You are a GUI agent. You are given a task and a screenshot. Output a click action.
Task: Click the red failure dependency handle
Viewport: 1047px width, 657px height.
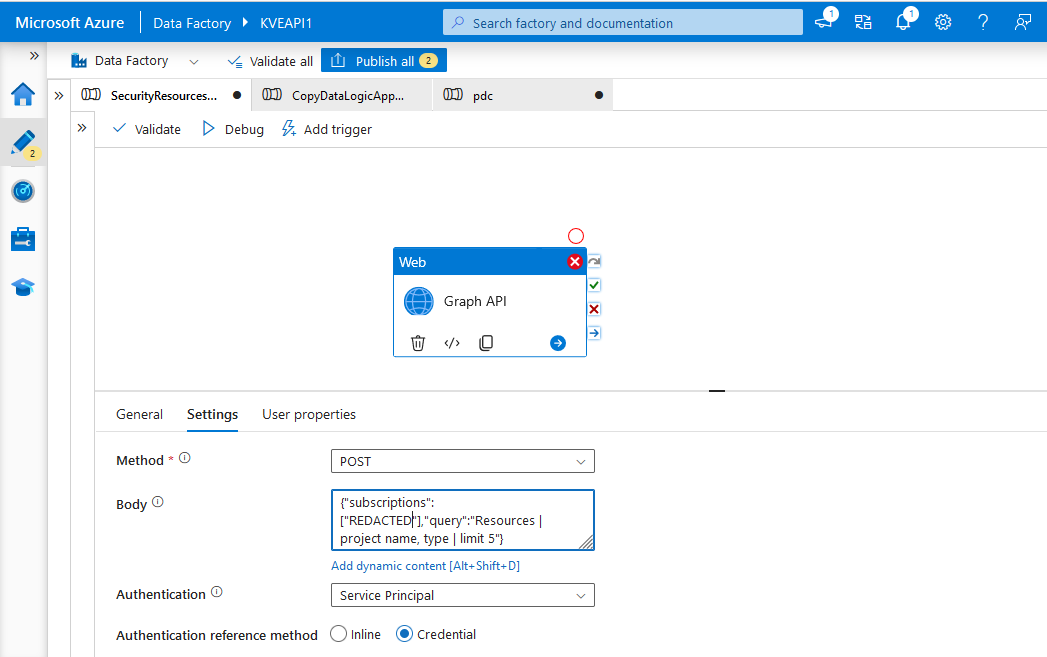(x=594, y=309)
